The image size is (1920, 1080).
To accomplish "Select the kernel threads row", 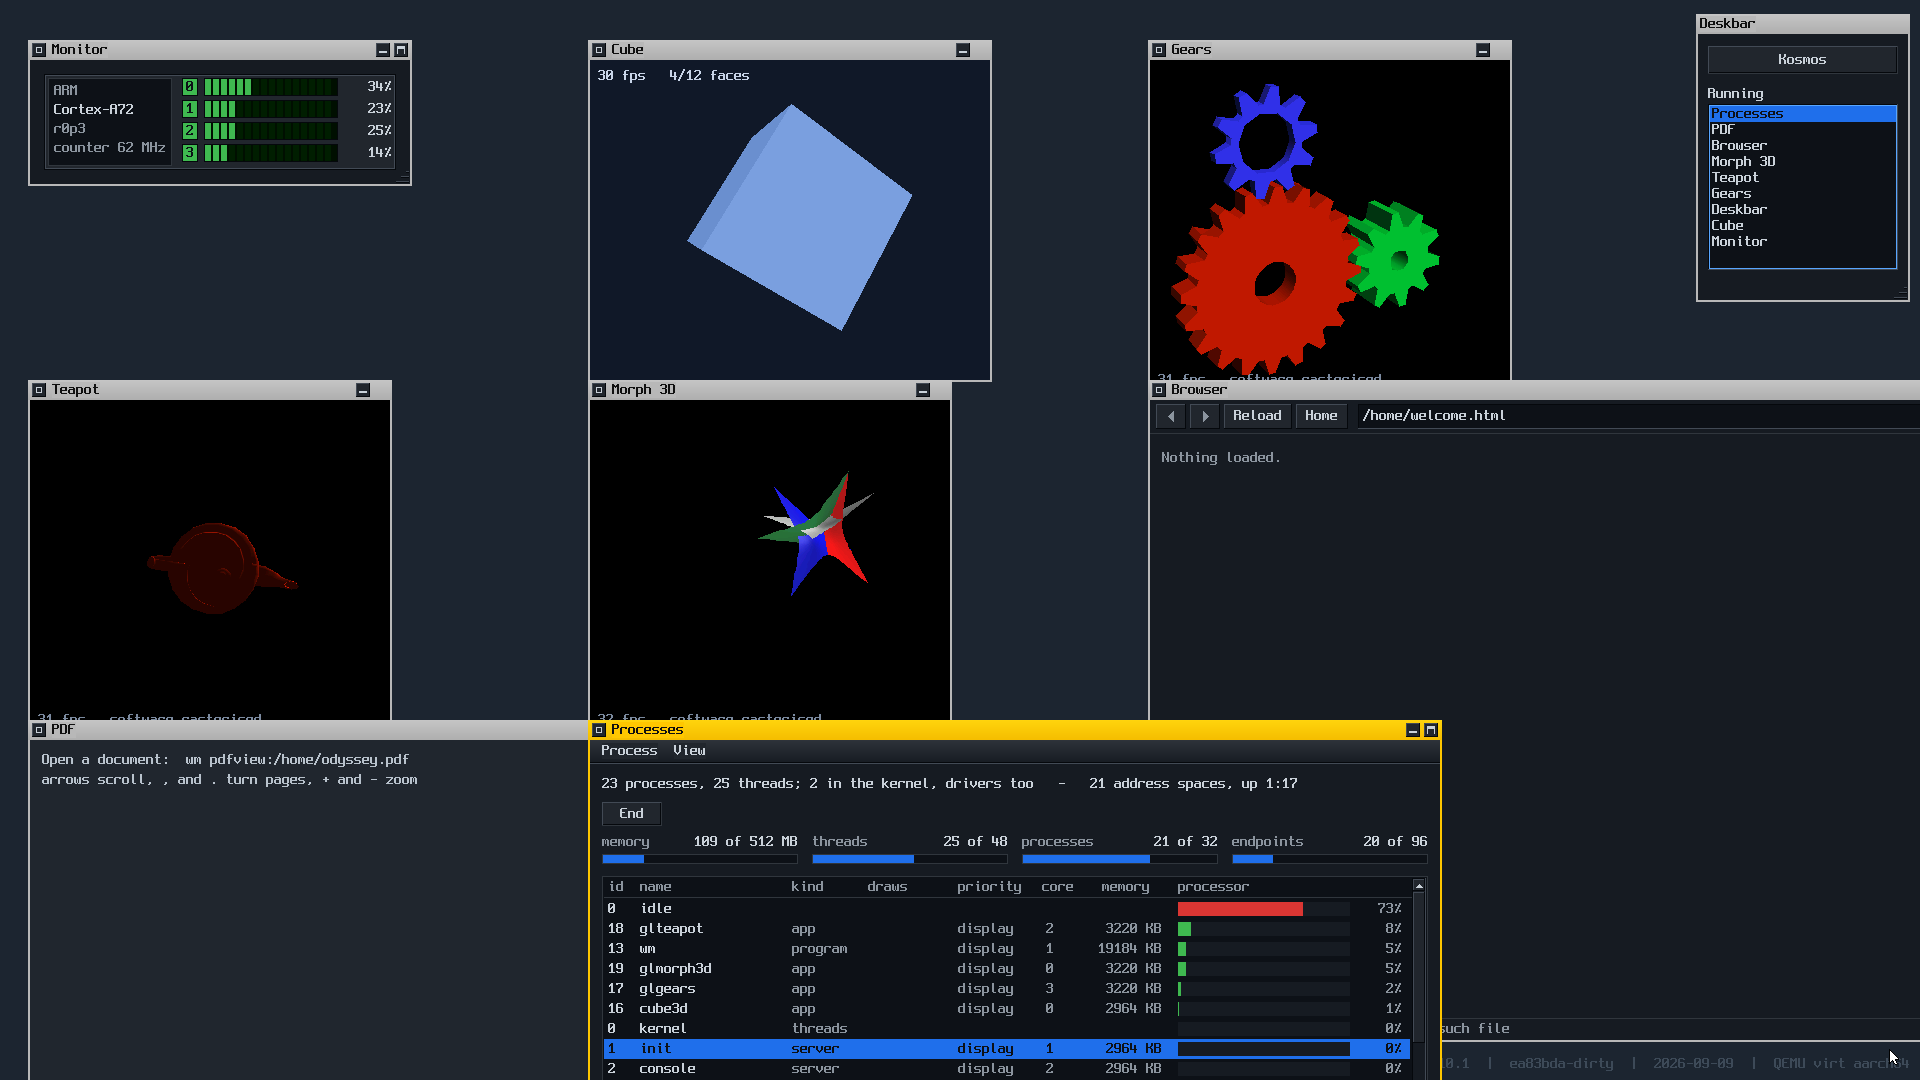I will [x=1007, y=1029].
